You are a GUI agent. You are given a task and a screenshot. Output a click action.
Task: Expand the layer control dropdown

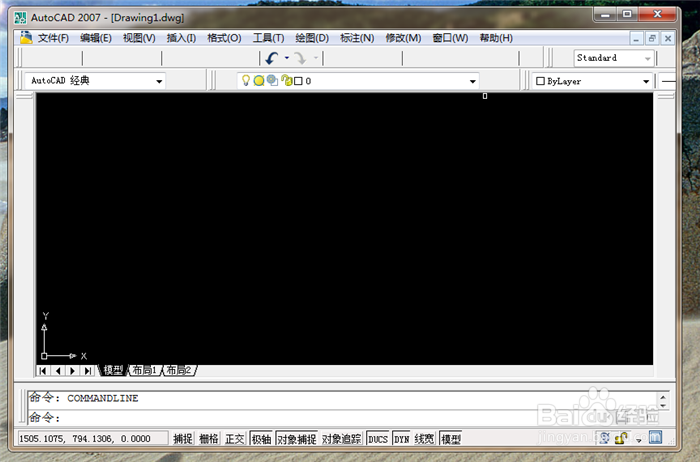[472, 81]
